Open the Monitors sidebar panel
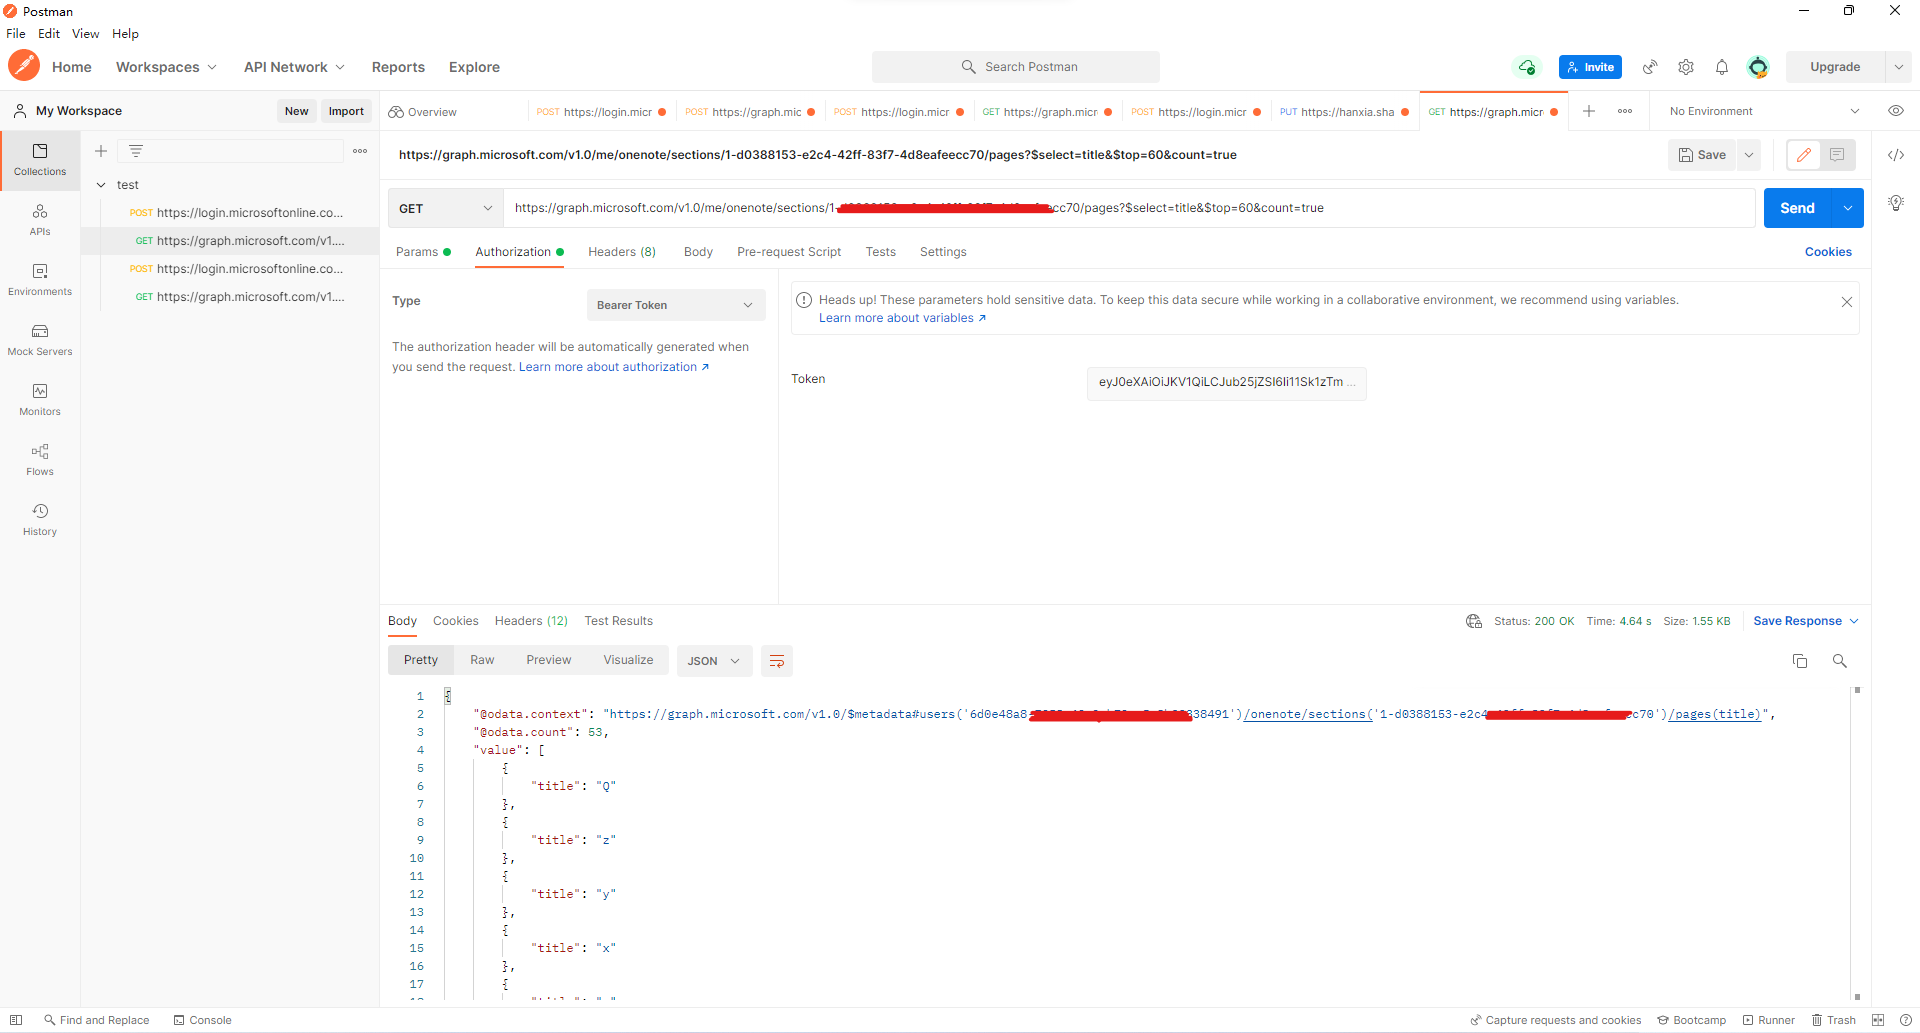Viewport: 1920px width, 1033px height. point(39,399)
